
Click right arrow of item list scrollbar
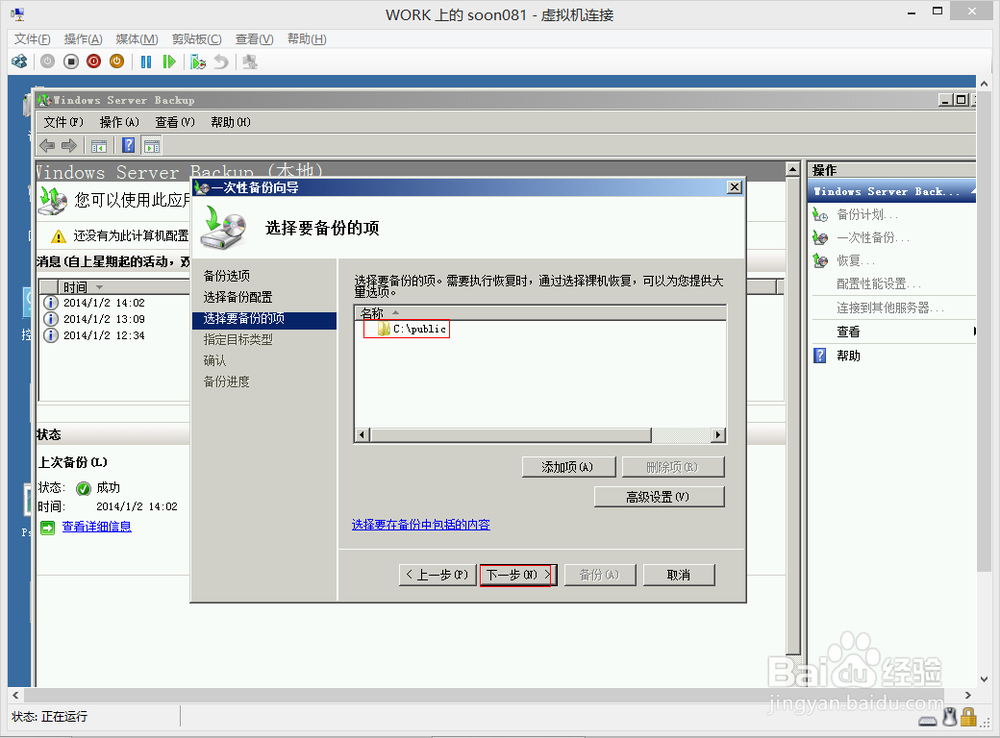[718, 435]
